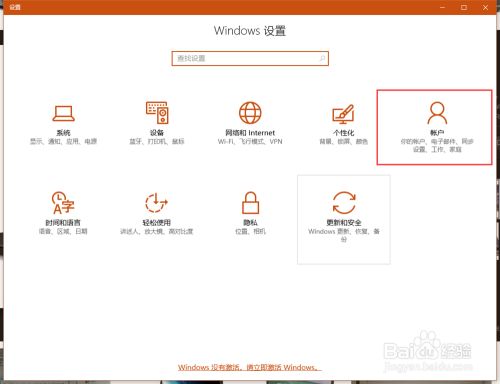Open the 时间和语言 clock icon
This screenshot has width=500, height=384.
click(63, 203)
